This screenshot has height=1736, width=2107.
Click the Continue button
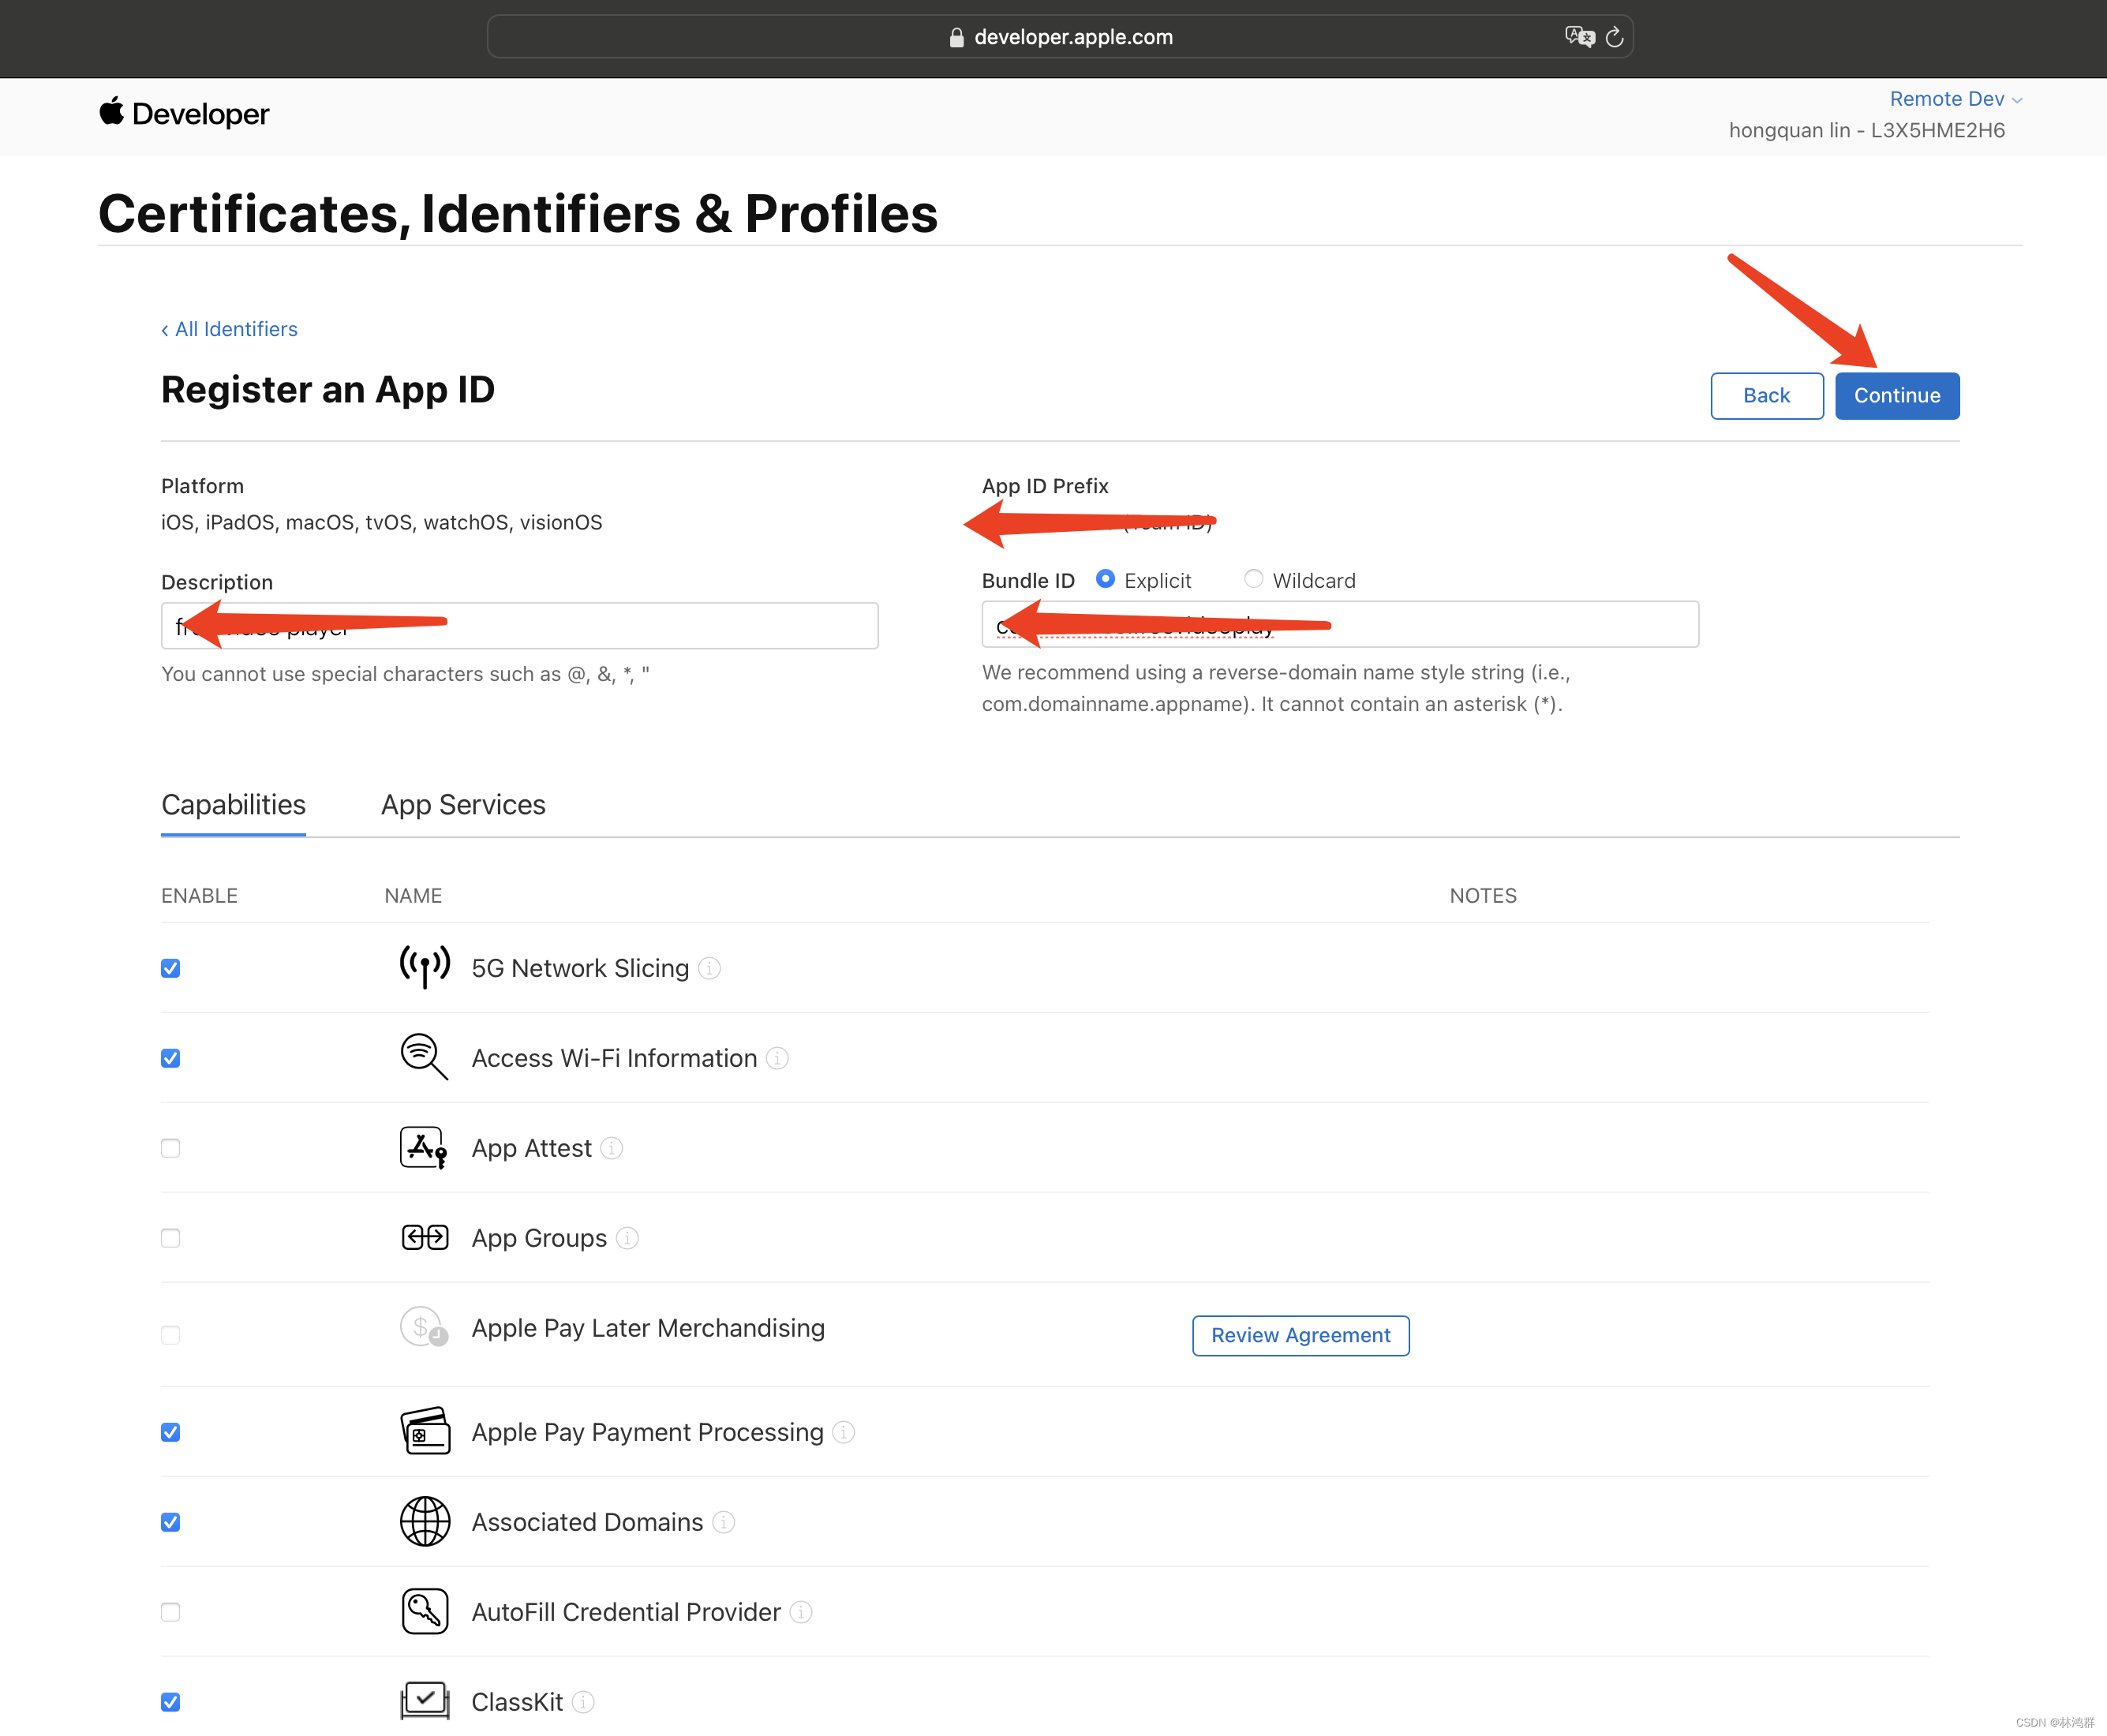click(x=1896, y=395)
